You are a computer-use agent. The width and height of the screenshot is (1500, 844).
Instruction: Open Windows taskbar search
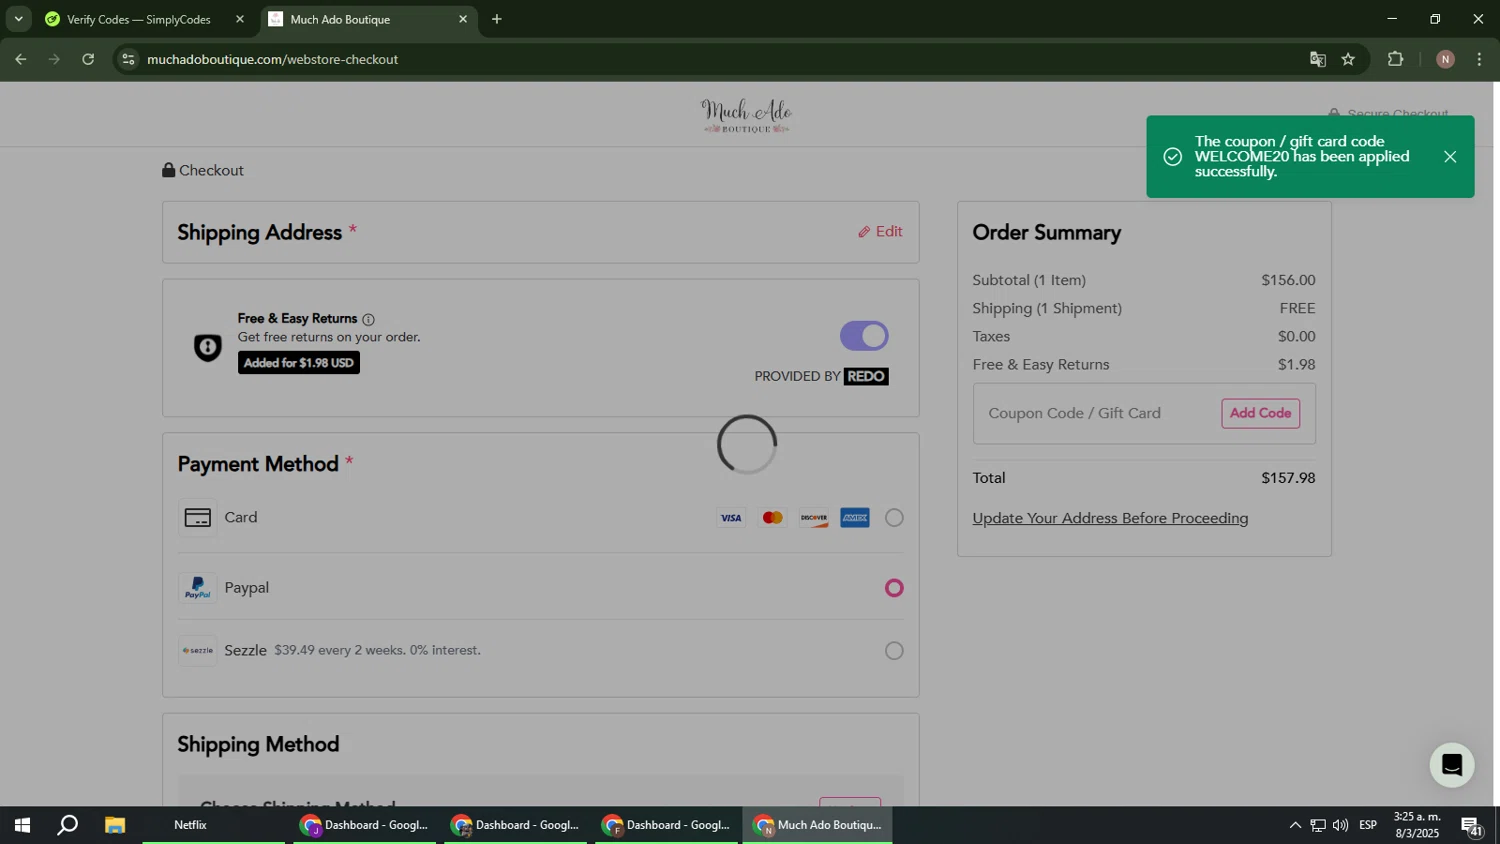pos(68,825)
